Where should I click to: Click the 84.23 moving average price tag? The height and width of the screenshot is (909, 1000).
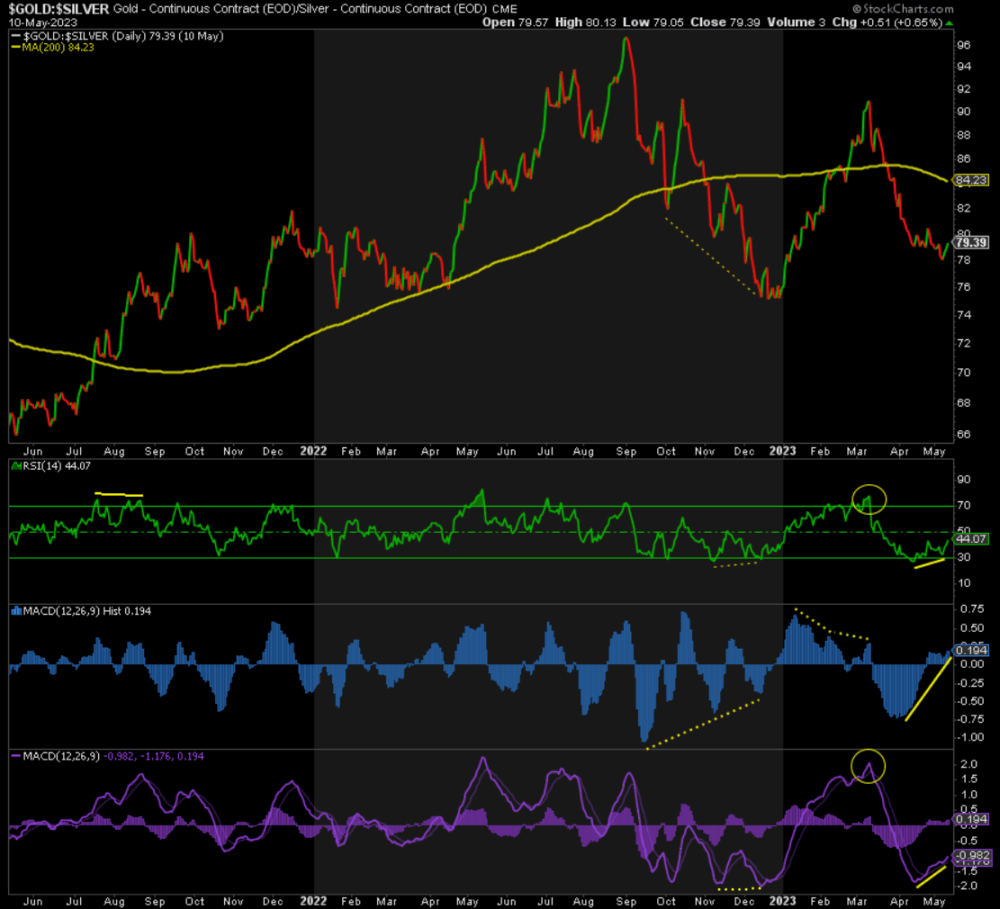[x=971, y=182]
